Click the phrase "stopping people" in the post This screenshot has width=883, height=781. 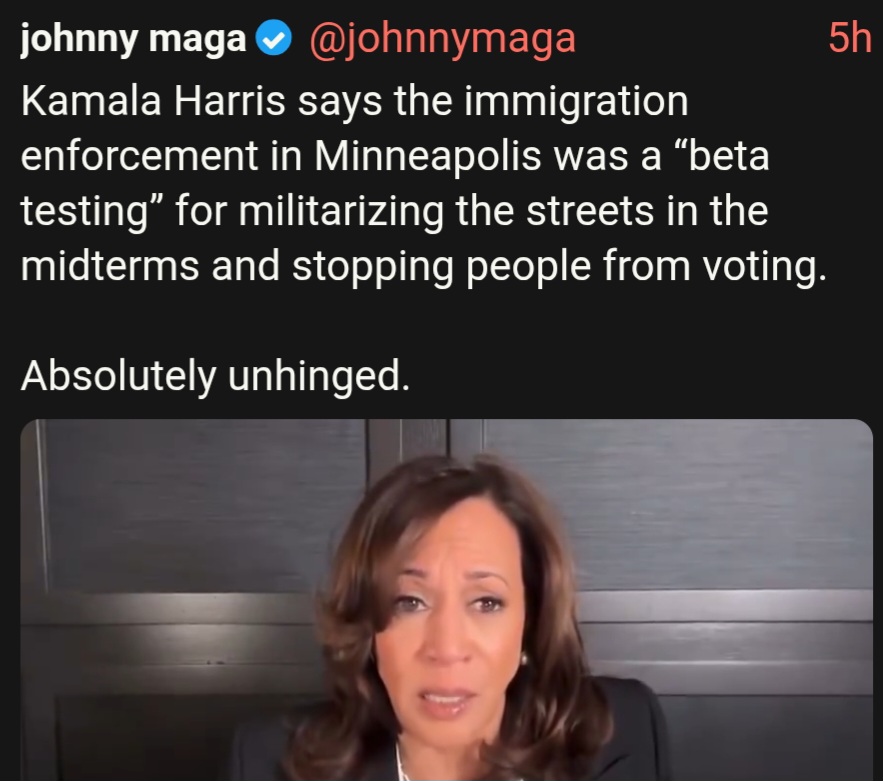click(442, 266)
